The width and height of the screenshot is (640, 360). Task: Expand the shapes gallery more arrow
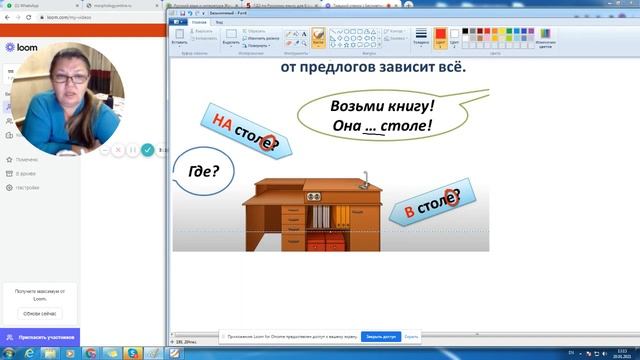380,45
